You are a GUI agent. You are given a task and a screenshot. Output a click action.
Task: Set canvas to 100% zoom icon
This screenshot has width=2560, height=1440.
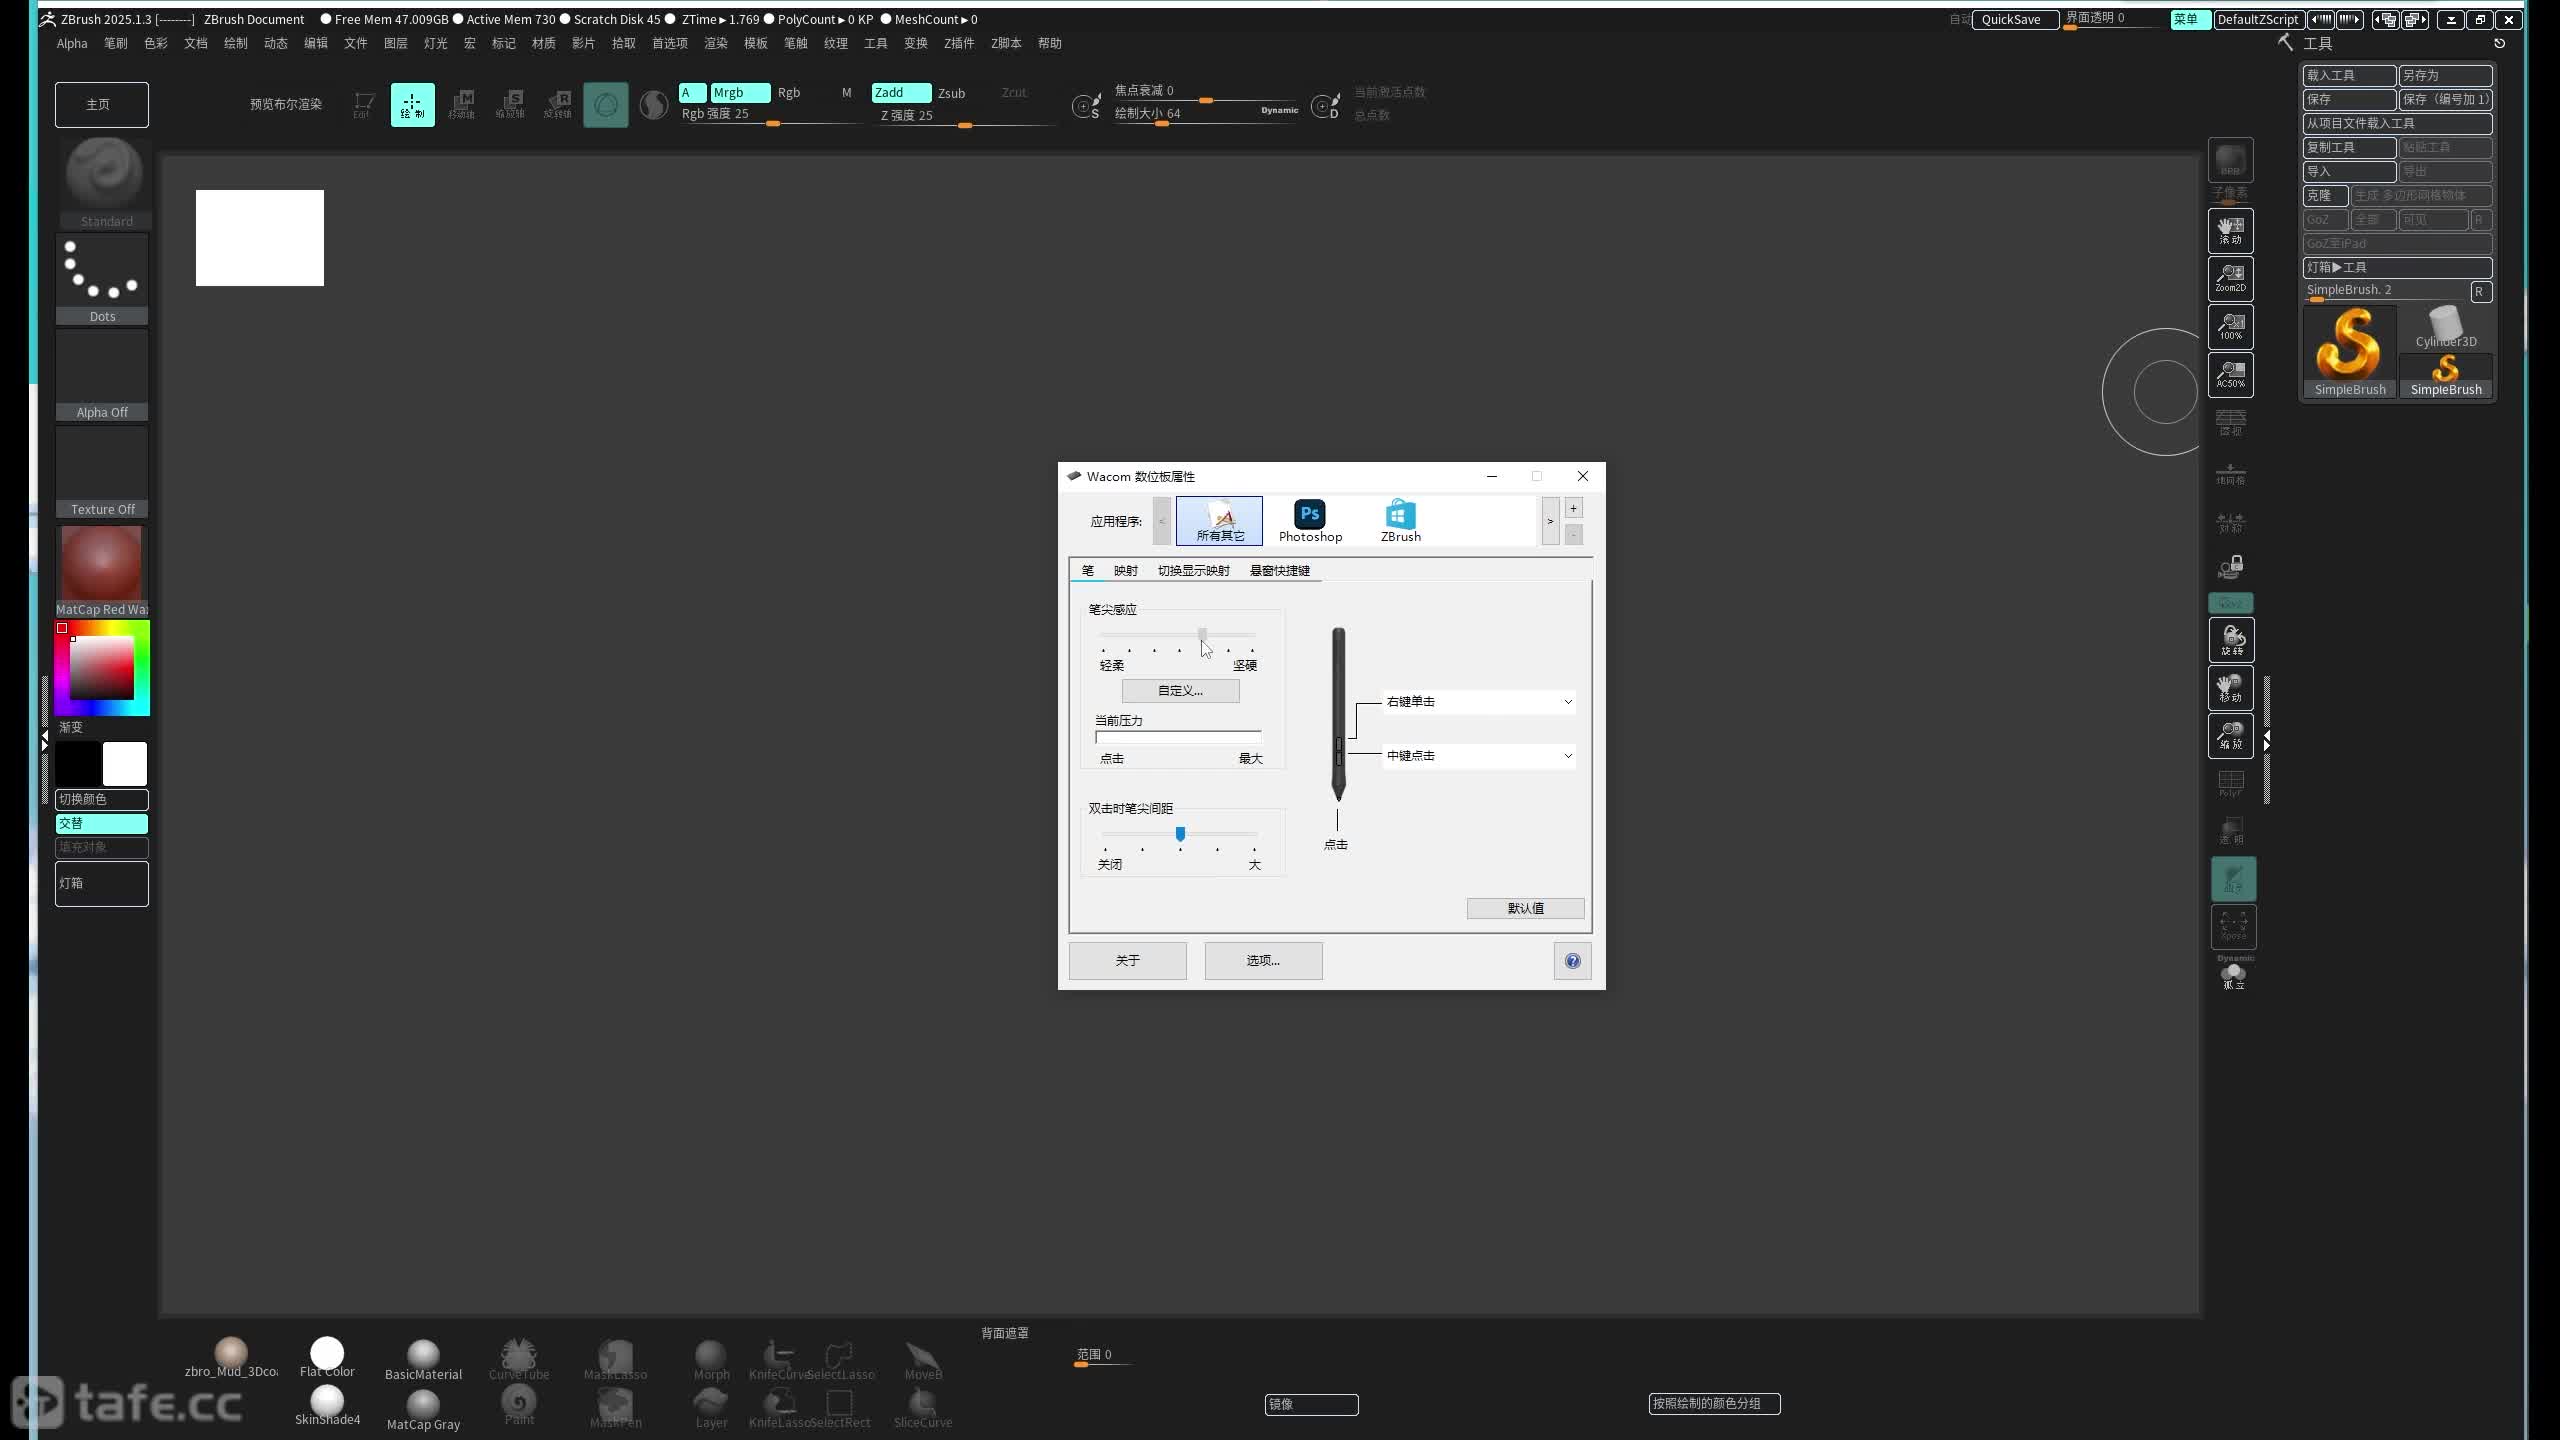click(2231, 327)
